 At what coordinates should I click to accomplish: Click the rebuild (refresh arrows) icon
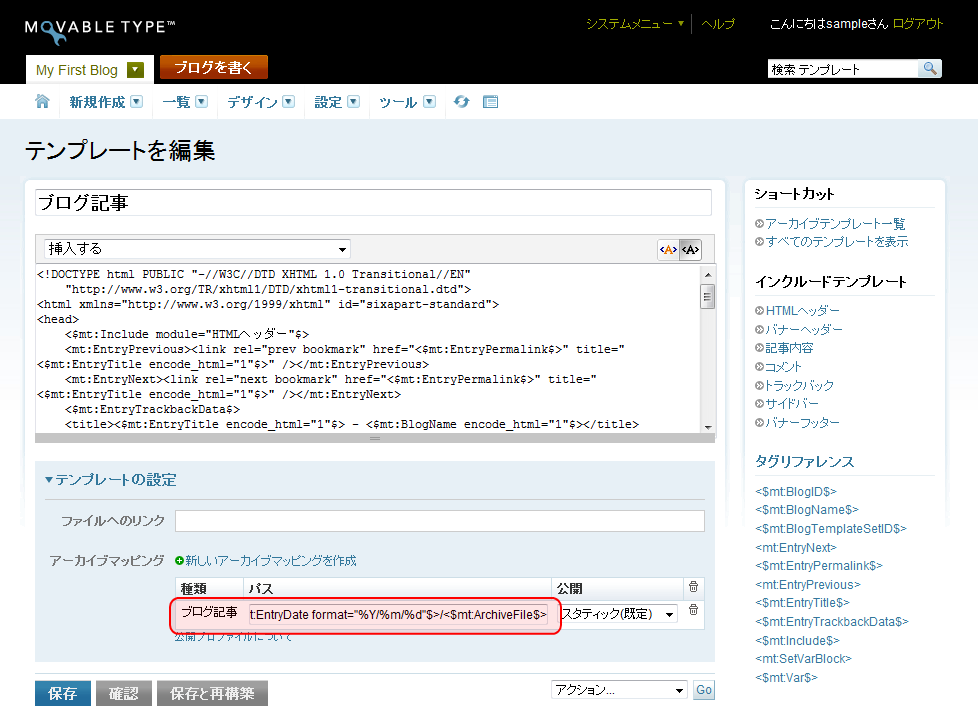pyautogui.click(x=461, y=101)
